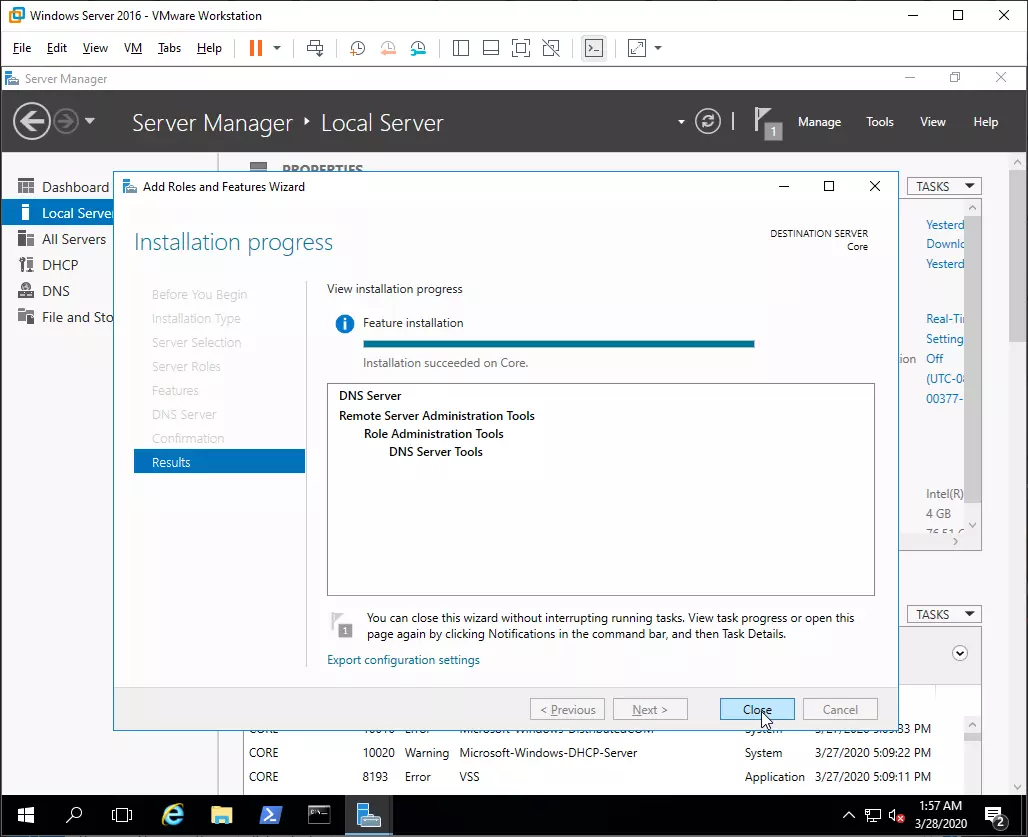The image size is (1028, 837).
Task: Click the properties pane vertical scrollbar
Action: [x=973, y=357]
